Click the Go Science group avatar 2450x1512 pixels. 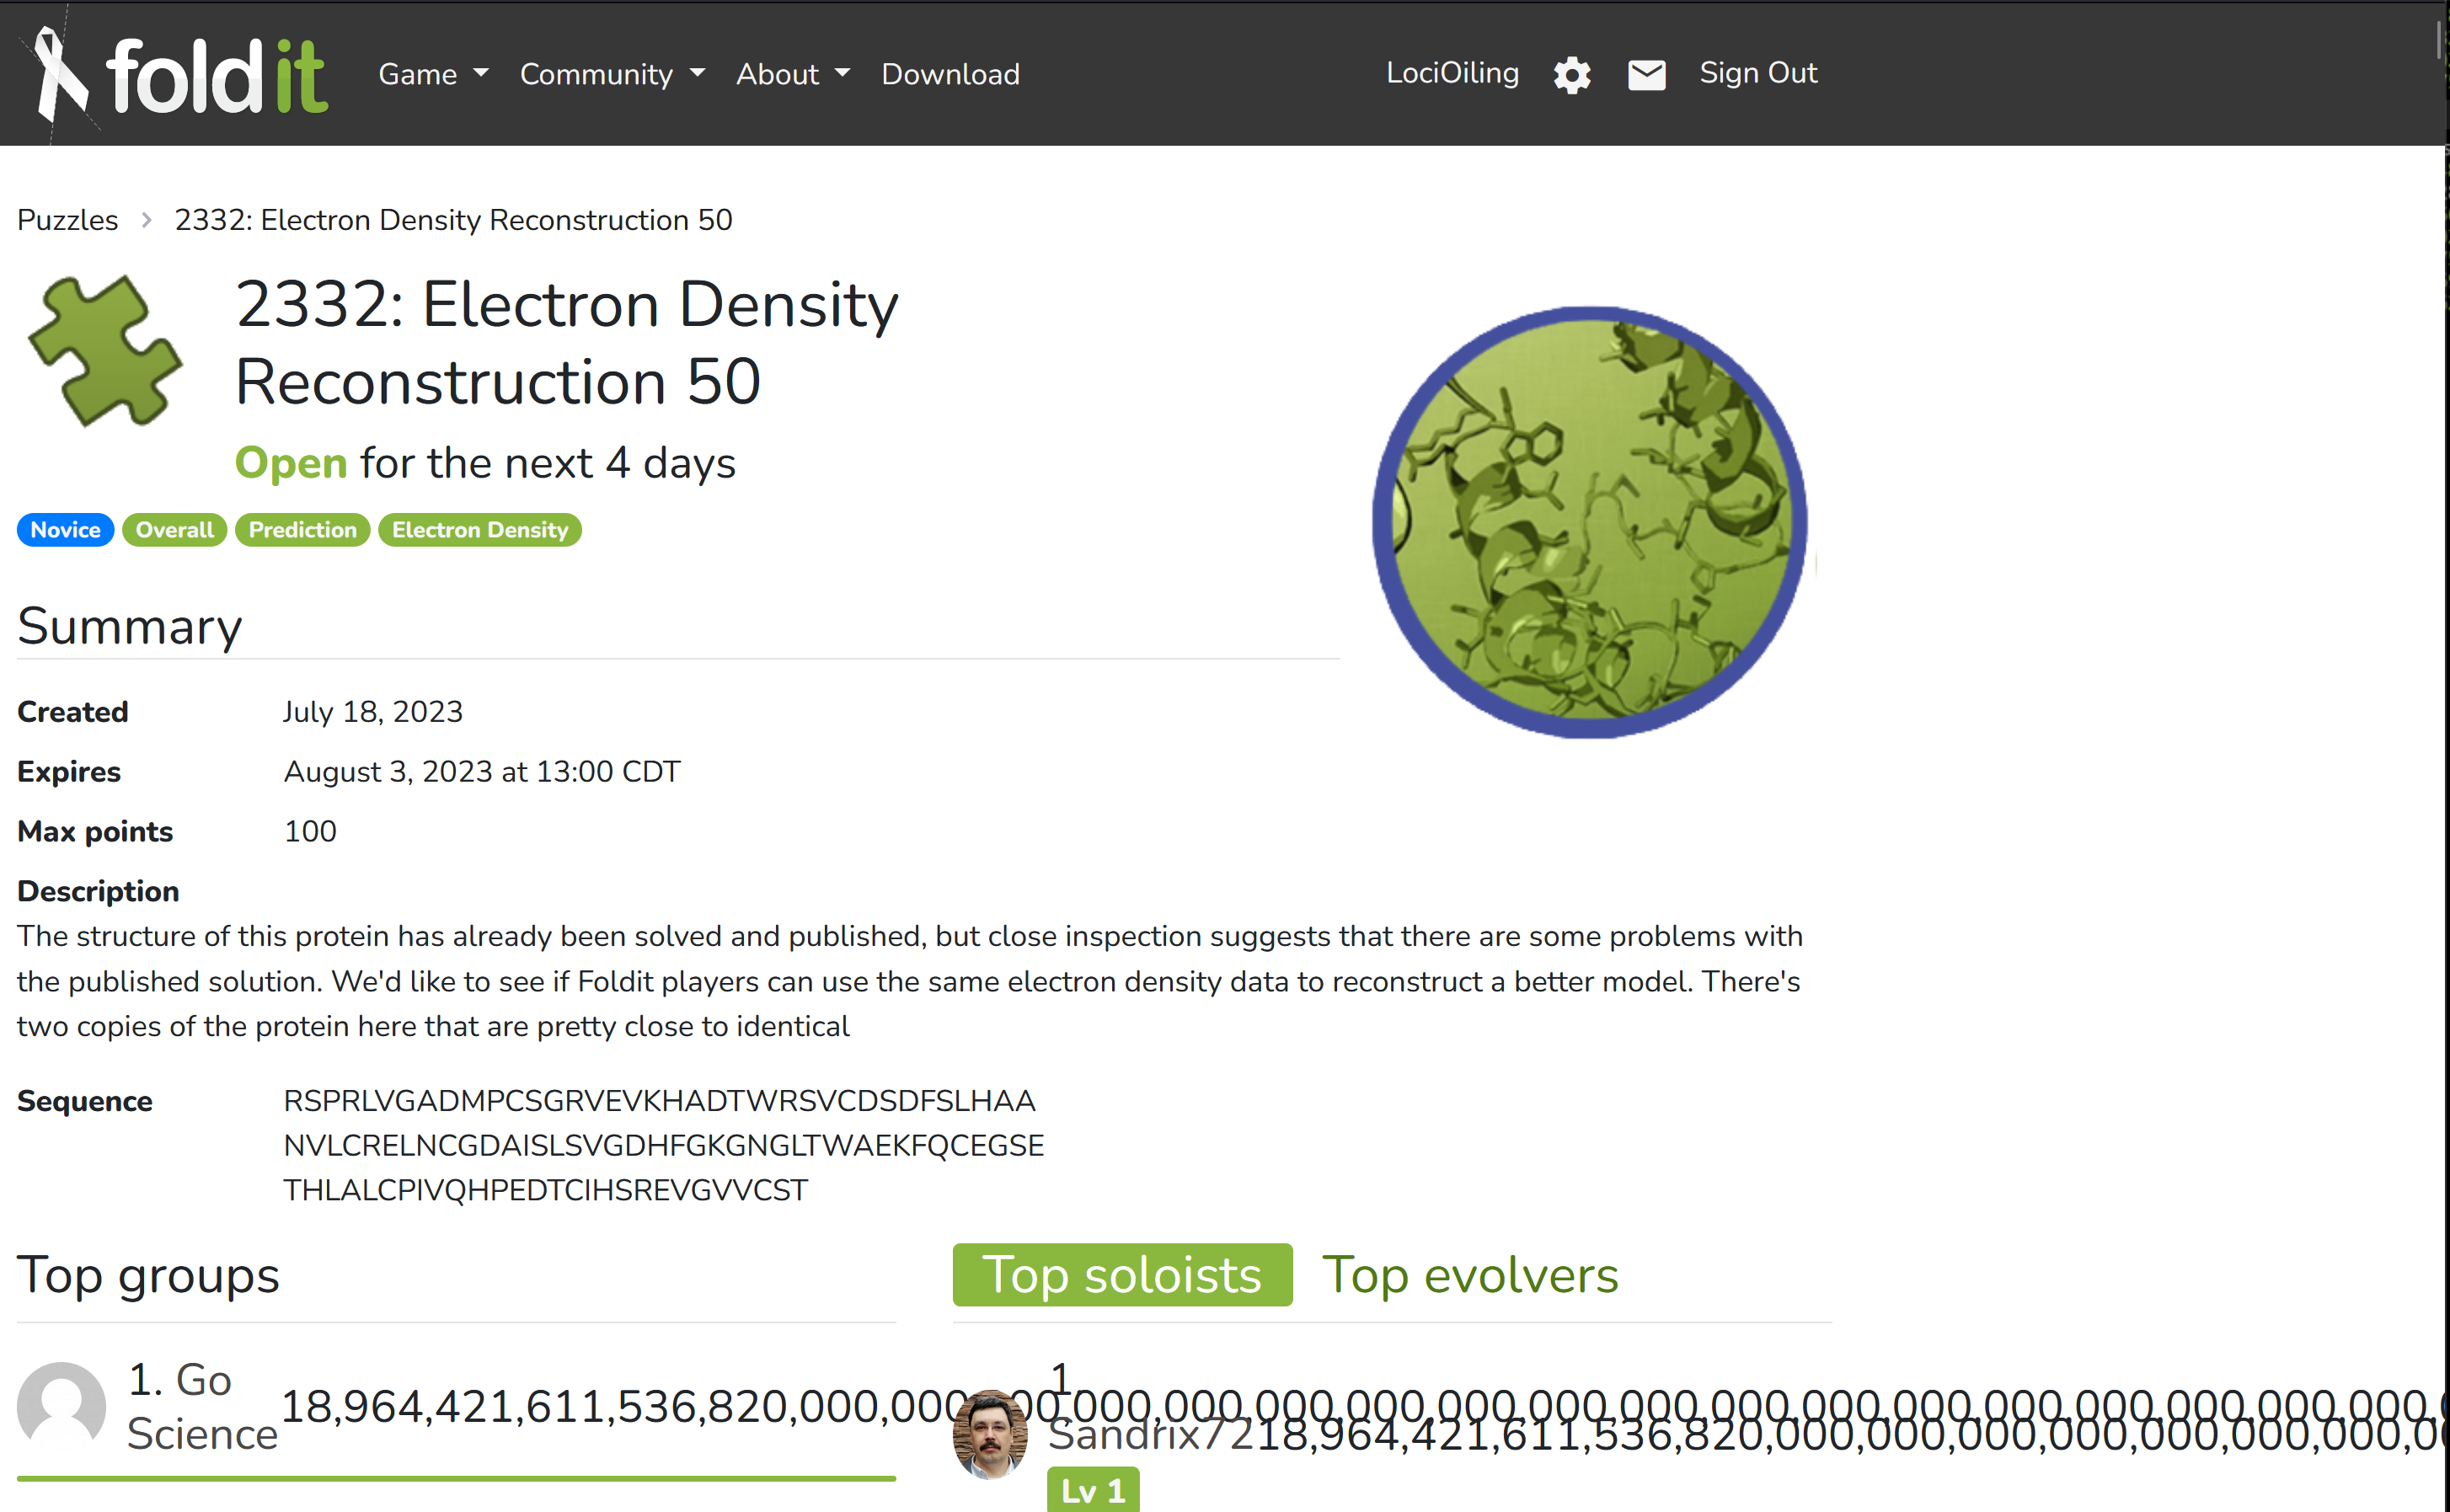point(62,1405)
